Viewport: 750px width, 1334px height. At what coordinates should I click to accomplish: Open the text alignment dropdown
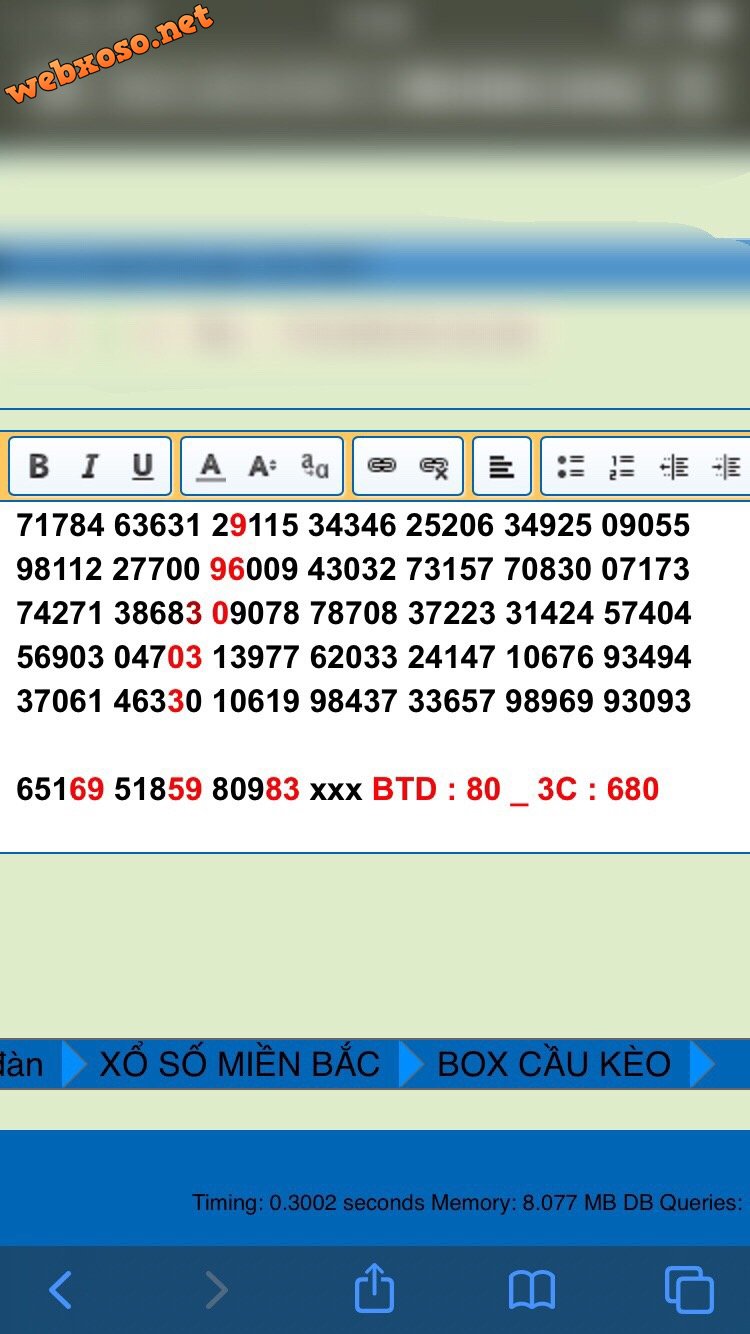click(501, 466)
